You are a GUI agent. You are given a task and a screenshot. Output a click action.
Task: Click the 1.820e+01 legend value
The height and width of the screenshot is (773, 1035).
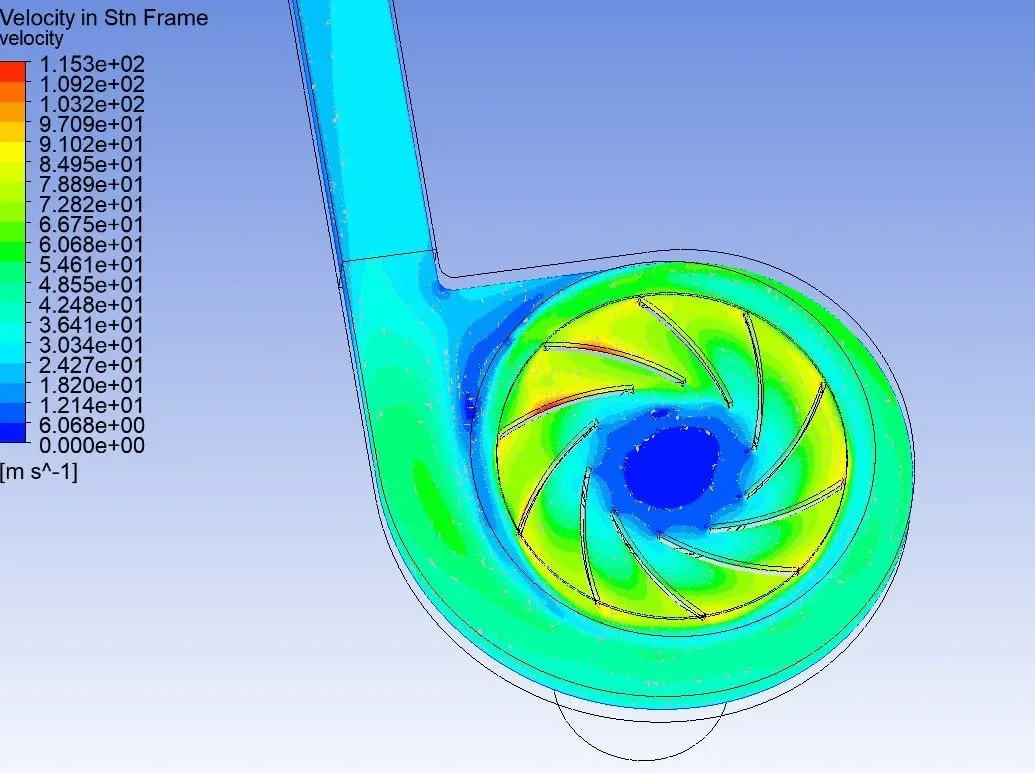coord(91,385)
